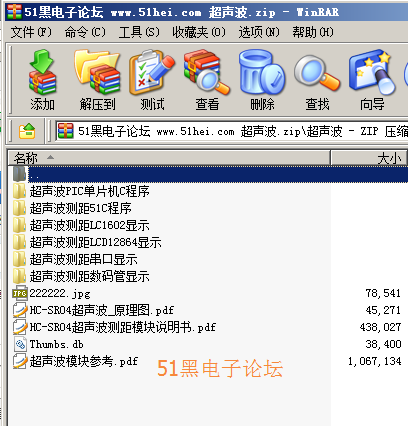Select folder name 超声波测距LCD12864显示

coord(95,242)
